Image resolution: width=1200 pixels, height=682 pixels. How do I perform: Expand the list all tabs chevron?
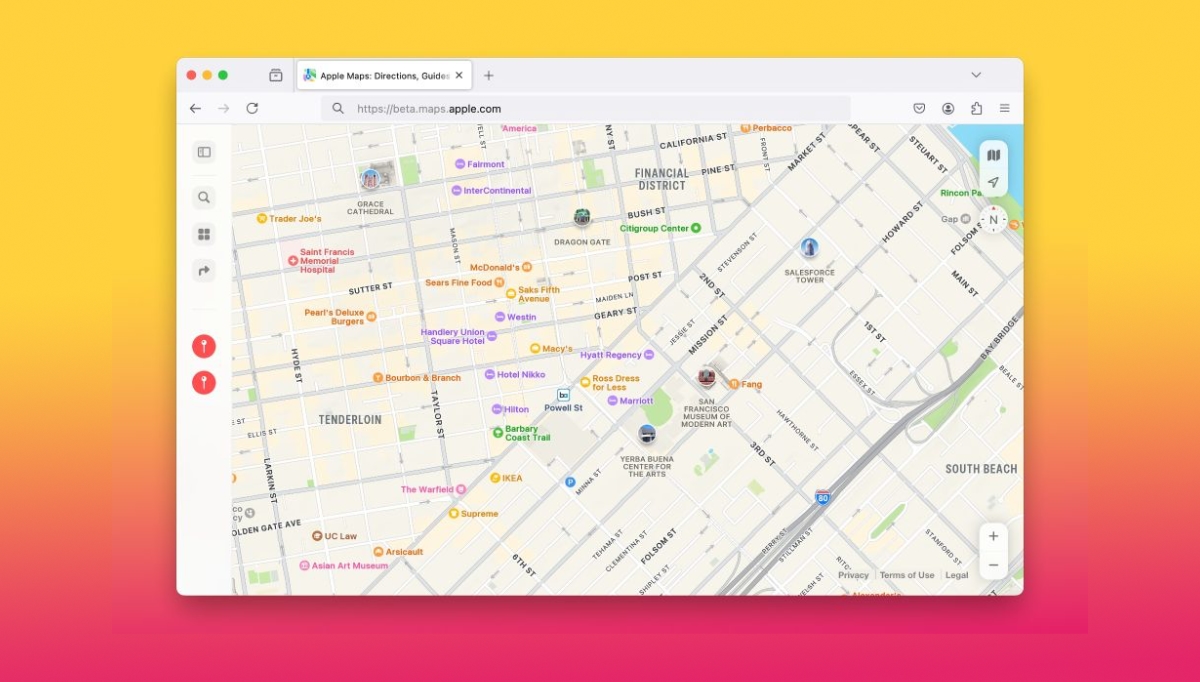click(976, 75)
